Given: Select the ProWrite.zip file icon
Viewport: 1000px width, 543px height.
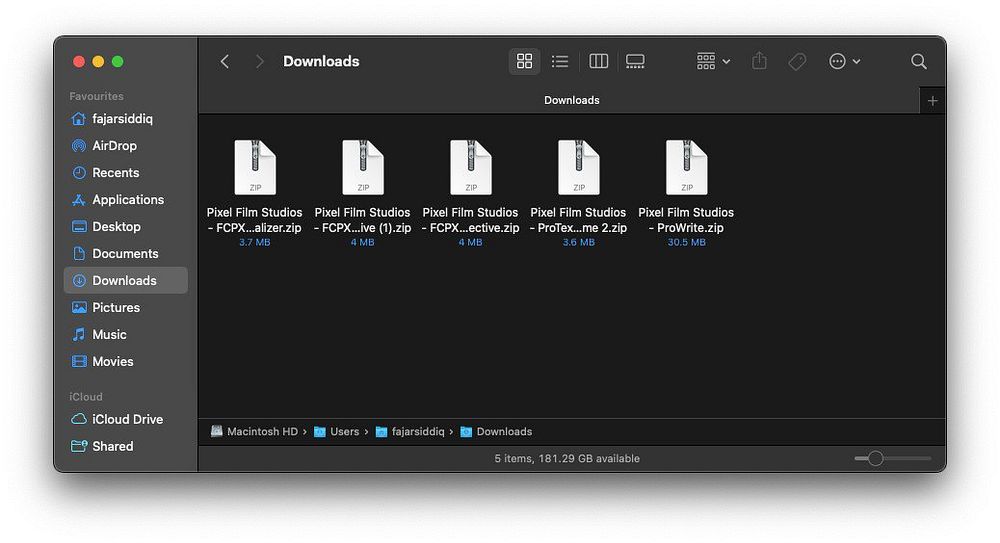Looking at the screenshot, I should [686, 167].
